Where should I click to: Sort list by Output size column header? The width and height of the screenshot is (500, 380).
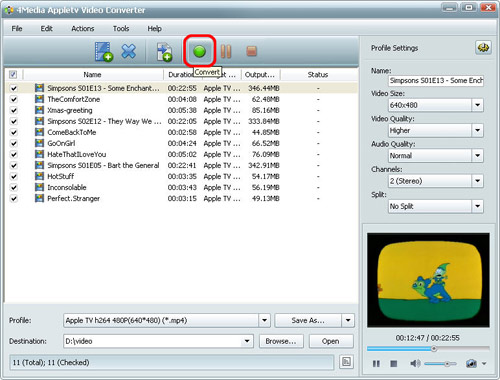(x=260, y=75)
